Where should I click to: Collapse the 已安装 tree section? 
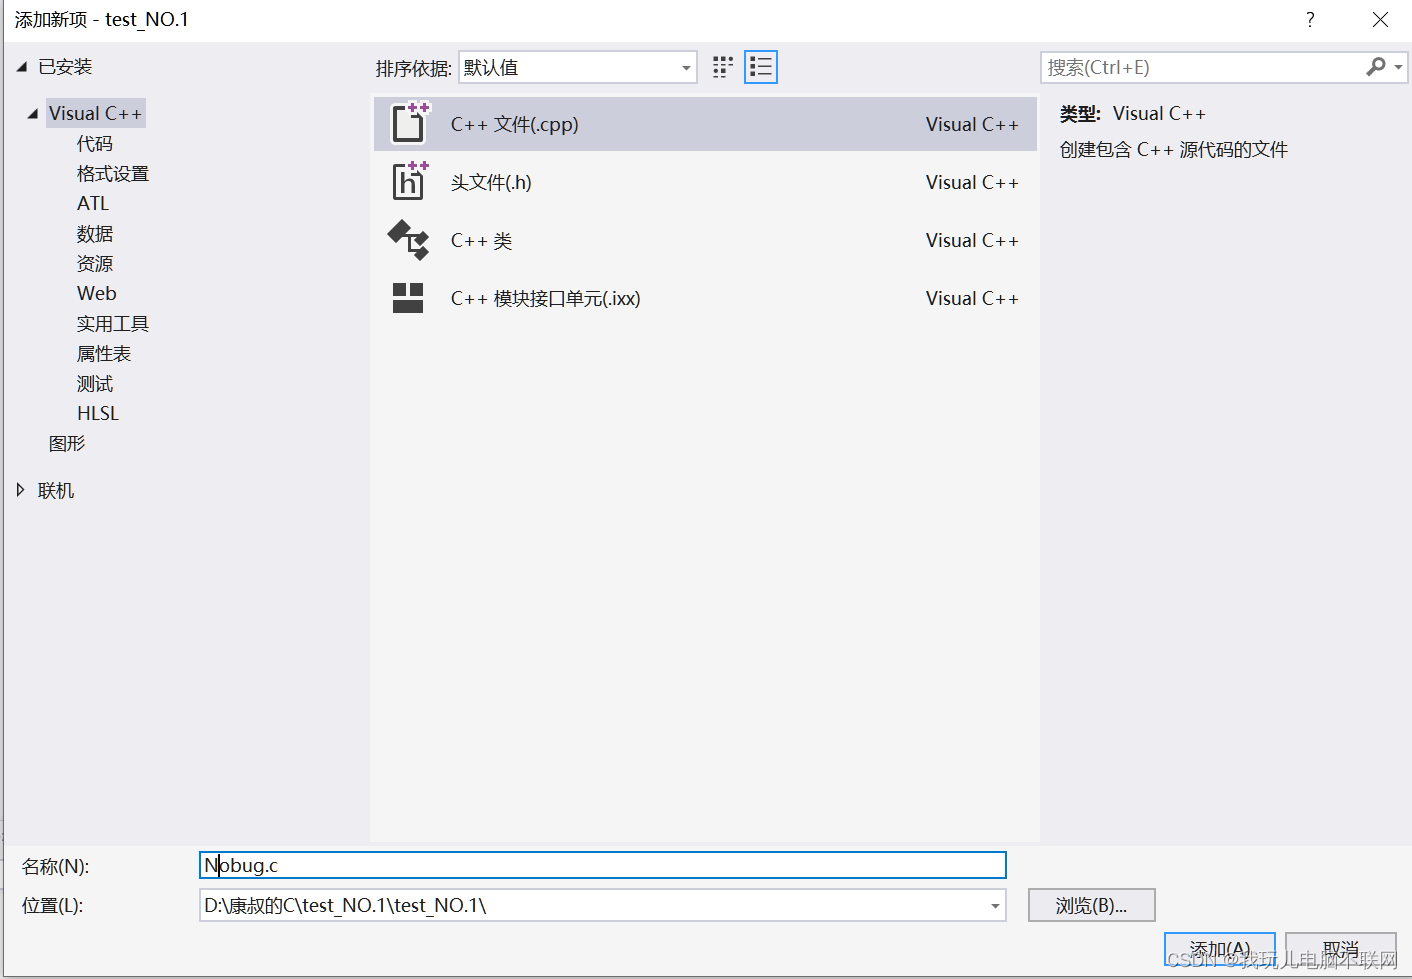coord(22,67)
